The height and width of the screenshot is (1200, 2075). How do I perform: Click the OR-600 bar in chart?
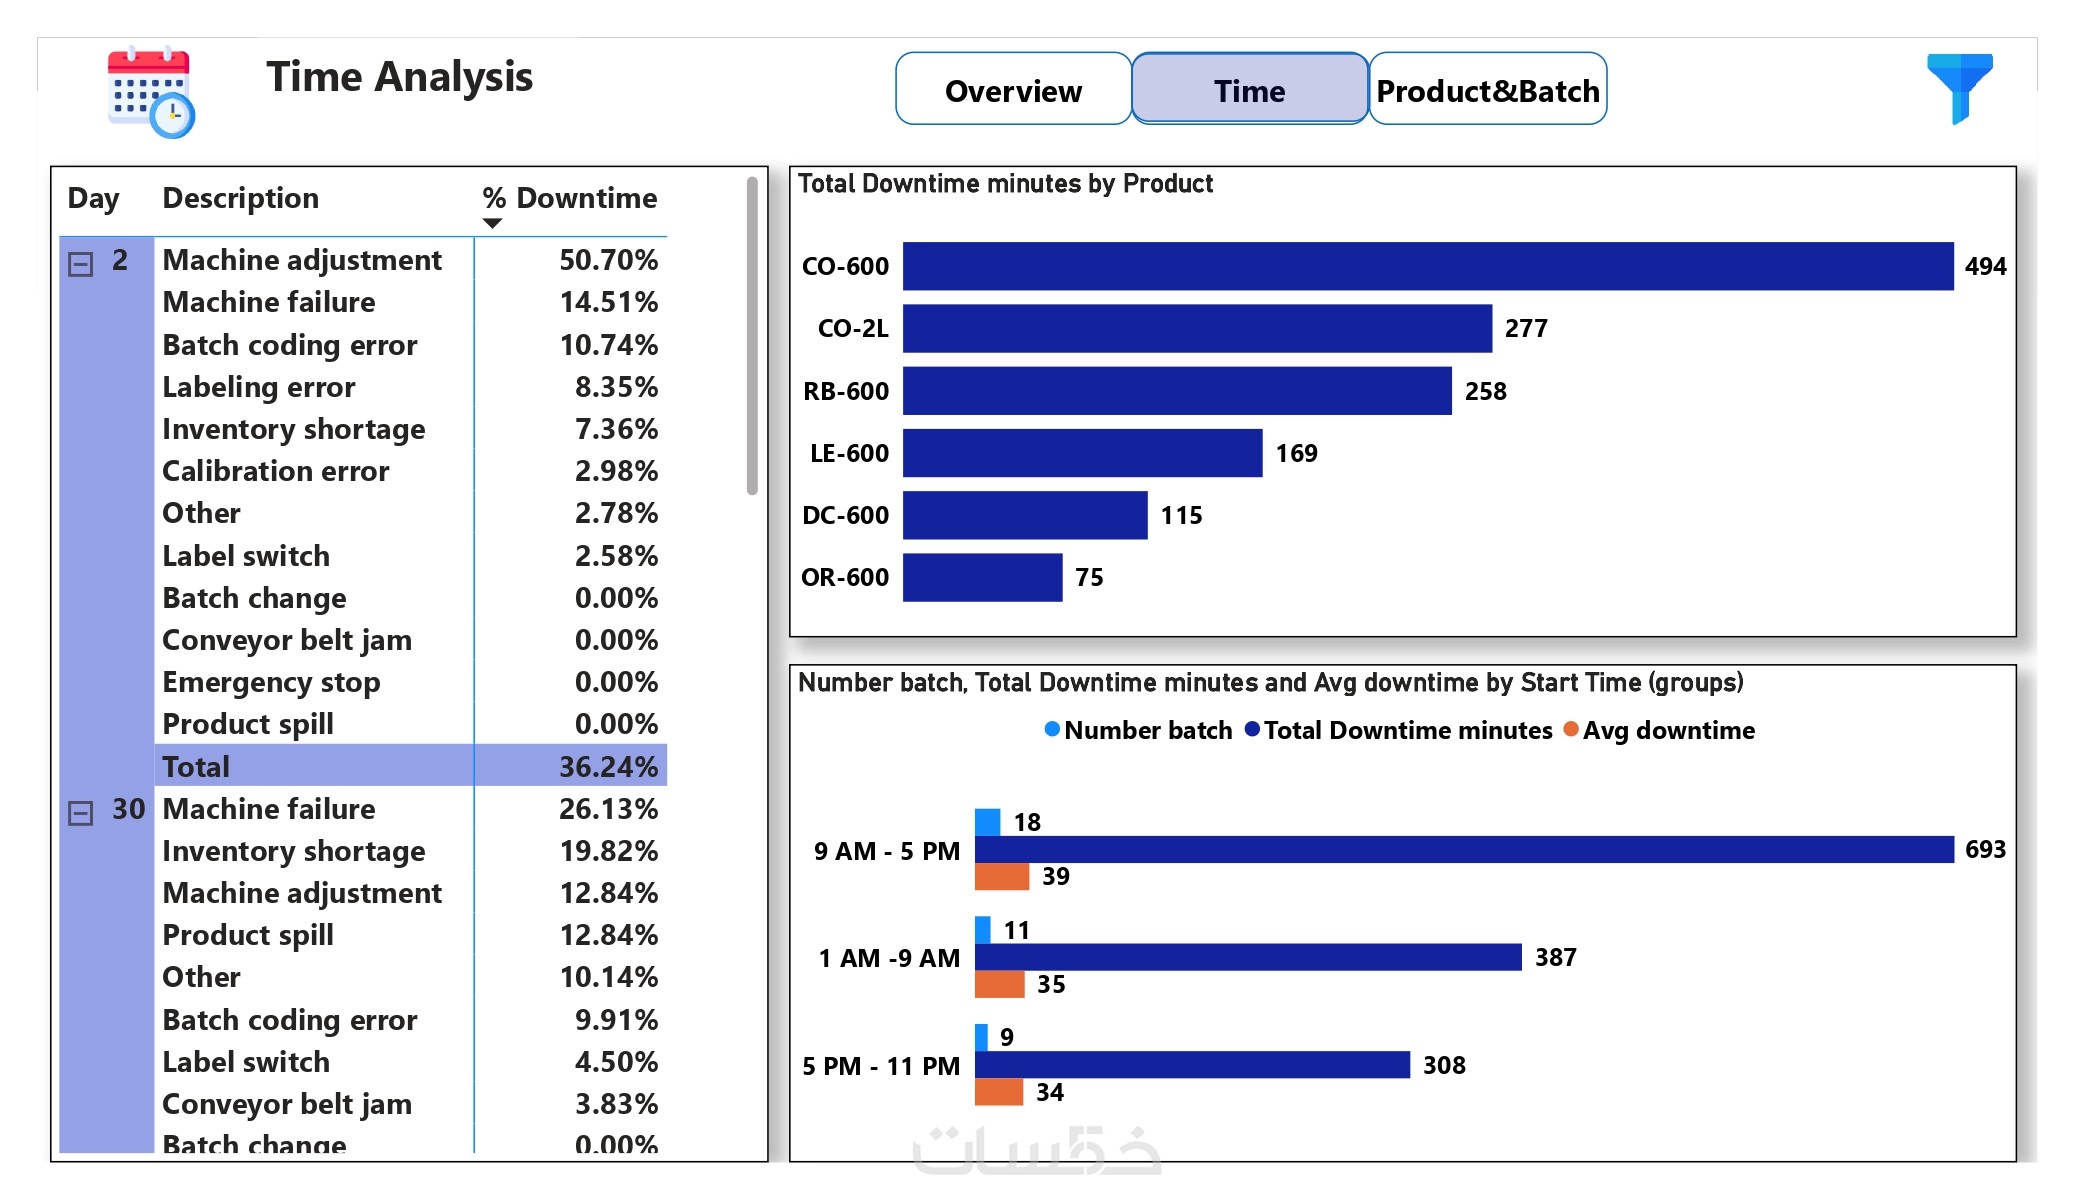click(981, 577)
